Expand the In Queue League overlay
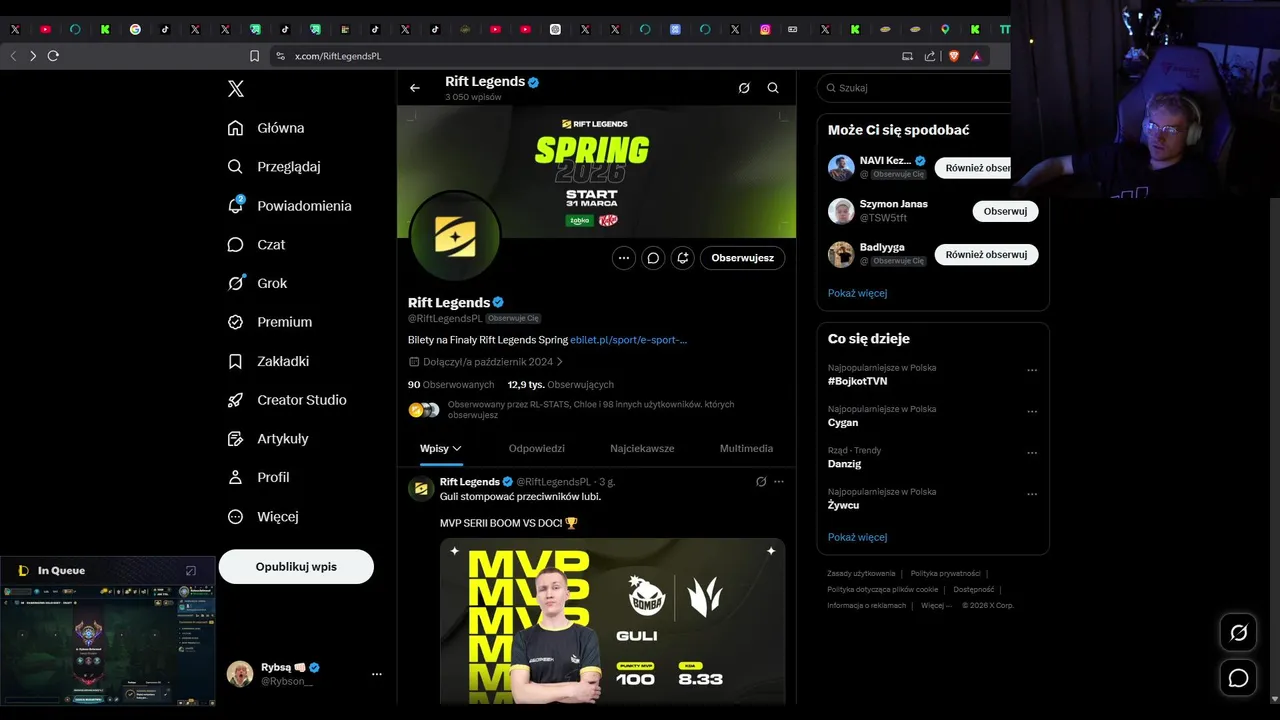1280x720 pixels. click(x=191, y=571)
